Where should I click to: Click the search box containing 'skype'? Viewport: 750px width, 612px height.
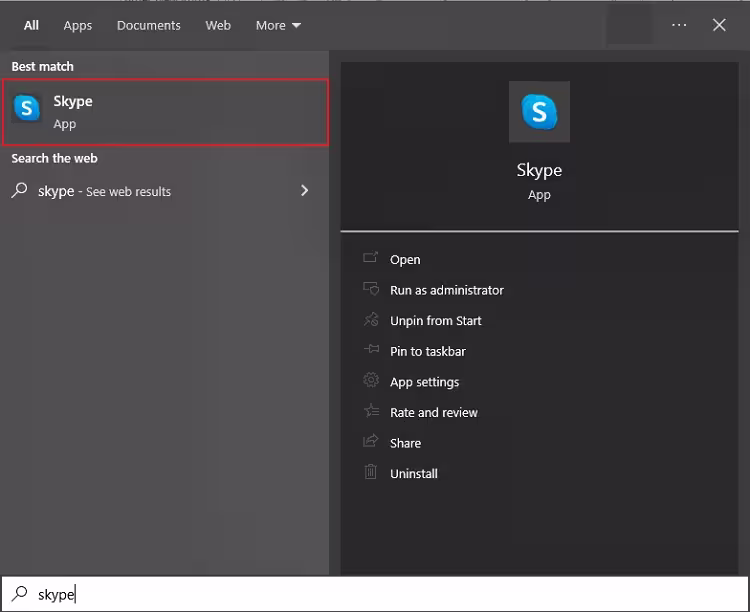pyautogui.click(x=375, y=594)
